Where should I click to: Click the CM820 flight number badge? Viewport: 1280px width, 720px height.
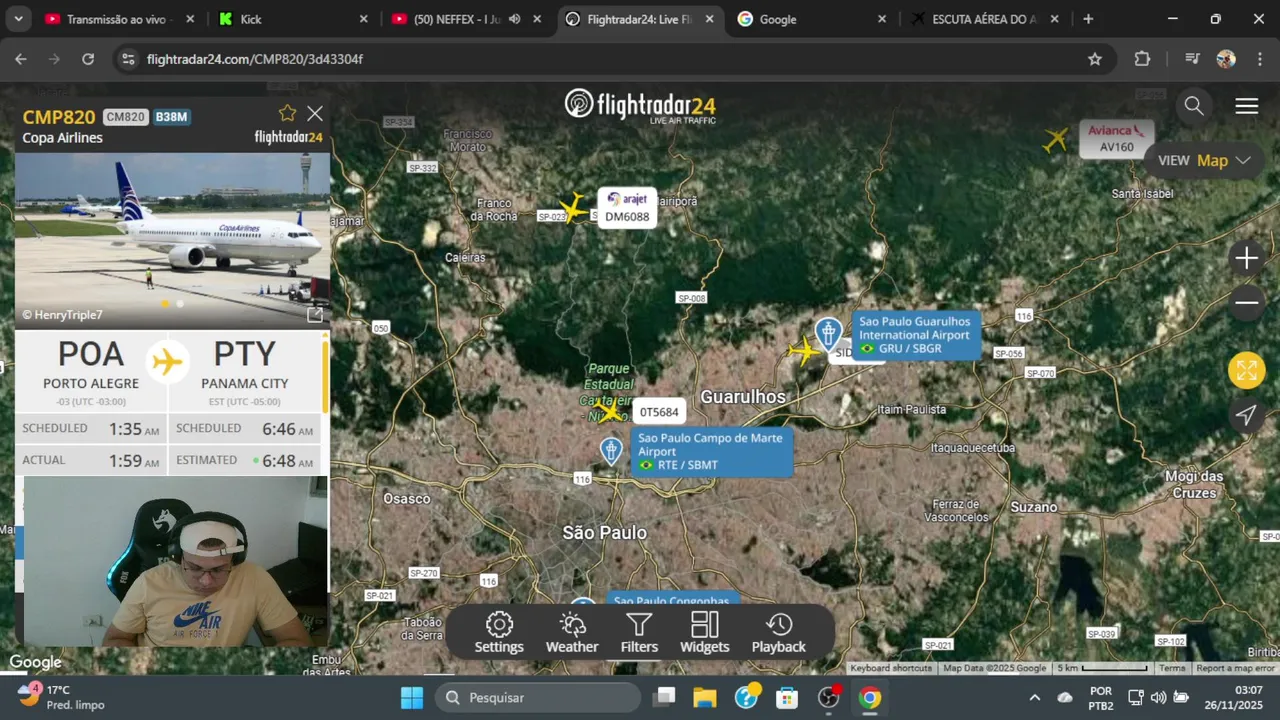125,117
